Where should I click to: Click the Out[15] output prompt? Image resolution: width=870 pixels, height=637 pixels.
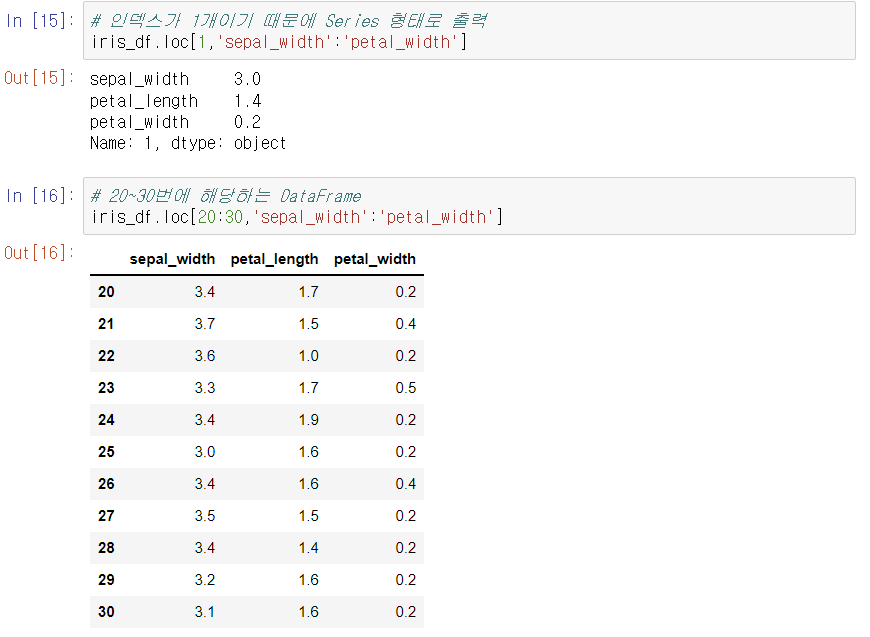coord(39,78)
